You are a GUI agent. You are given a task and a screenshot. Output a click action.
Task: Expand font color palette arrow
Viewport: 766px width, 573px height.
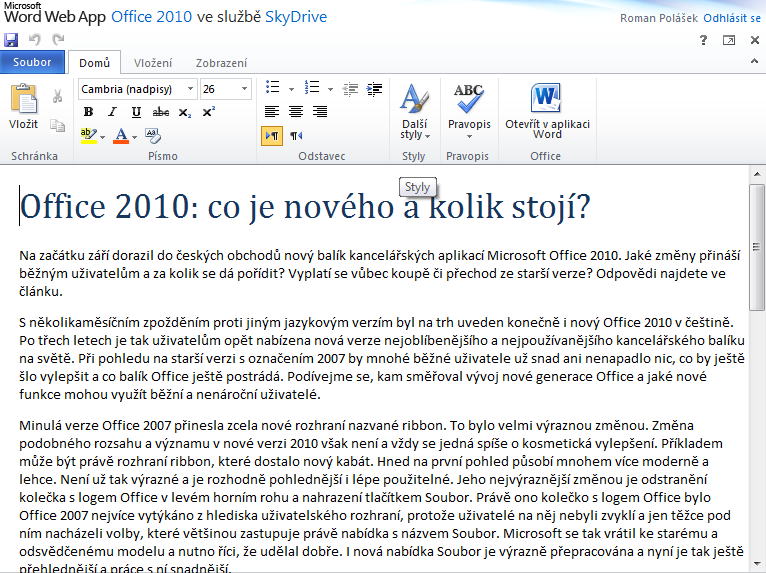tap(134, 137)
